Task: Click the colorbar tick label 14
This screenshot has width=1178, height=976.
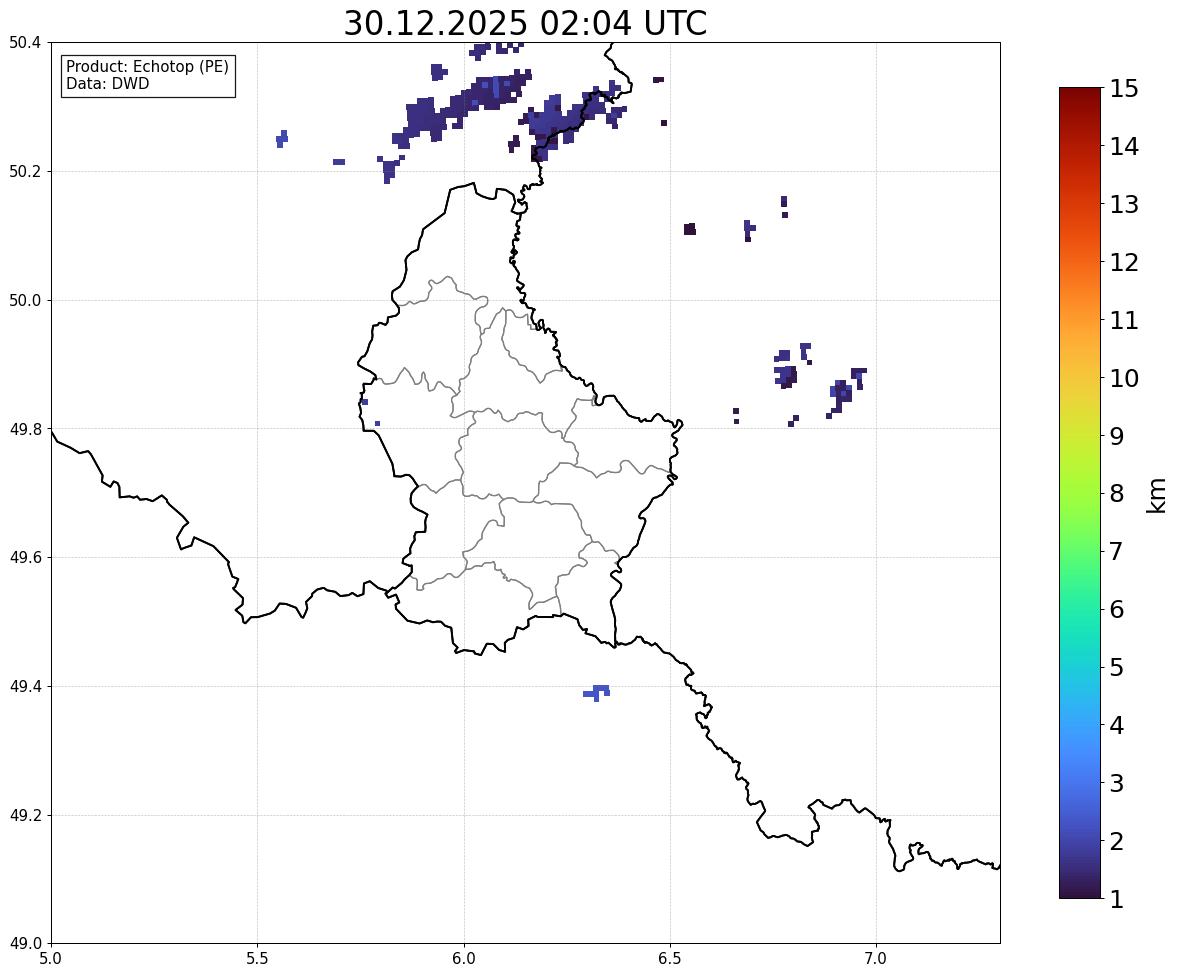Action: tap(1124, 147)
